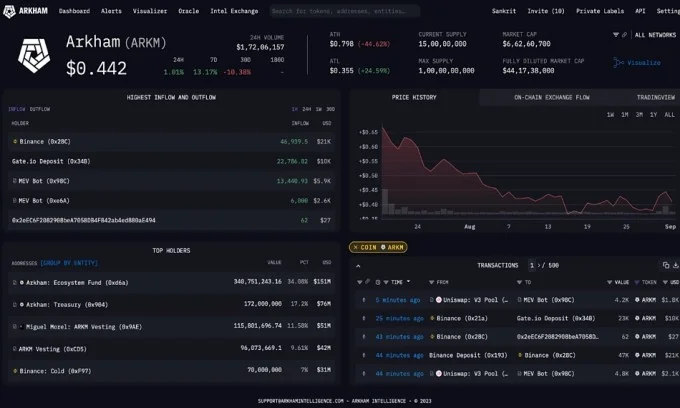Select the 1M range on price chart
This screenshot has height=408, width=680.
click(625, 115)
